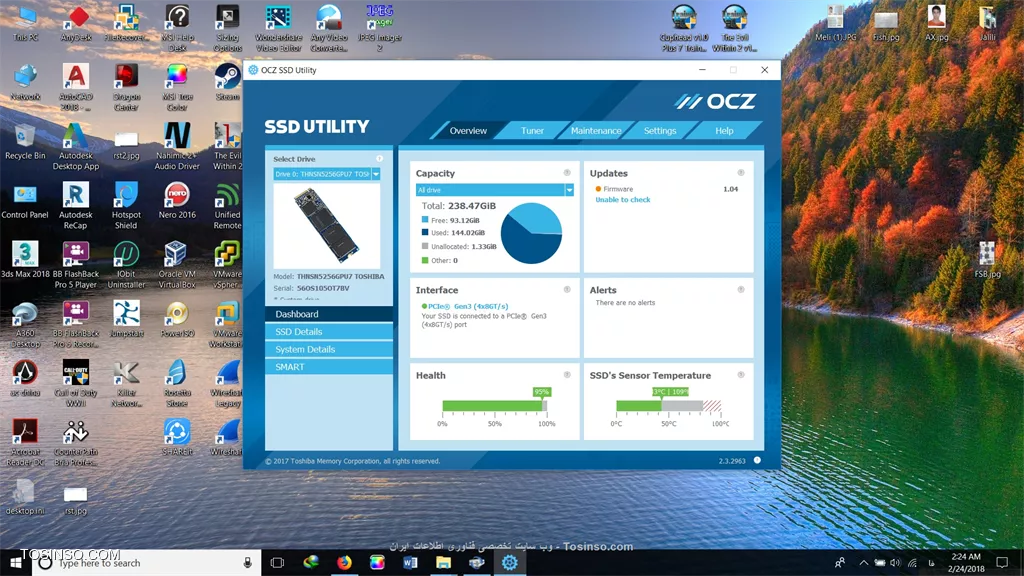
Task: Open the Action Center notifications
Action: (x=1002, y=562)
